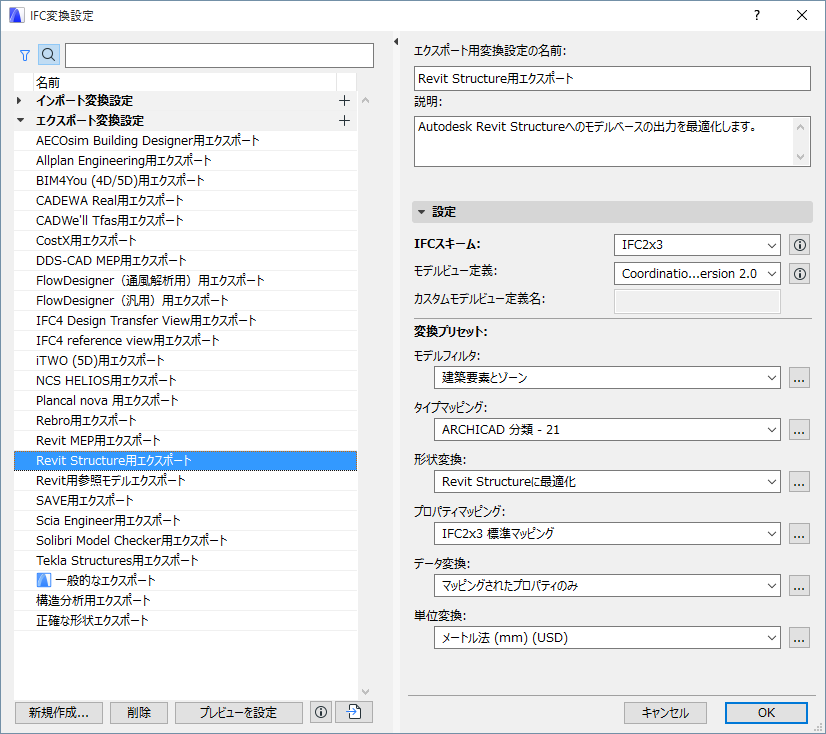Screen dimensions: 826x734
Task: Click import/export translator file icon
Action: coord(354,712)
